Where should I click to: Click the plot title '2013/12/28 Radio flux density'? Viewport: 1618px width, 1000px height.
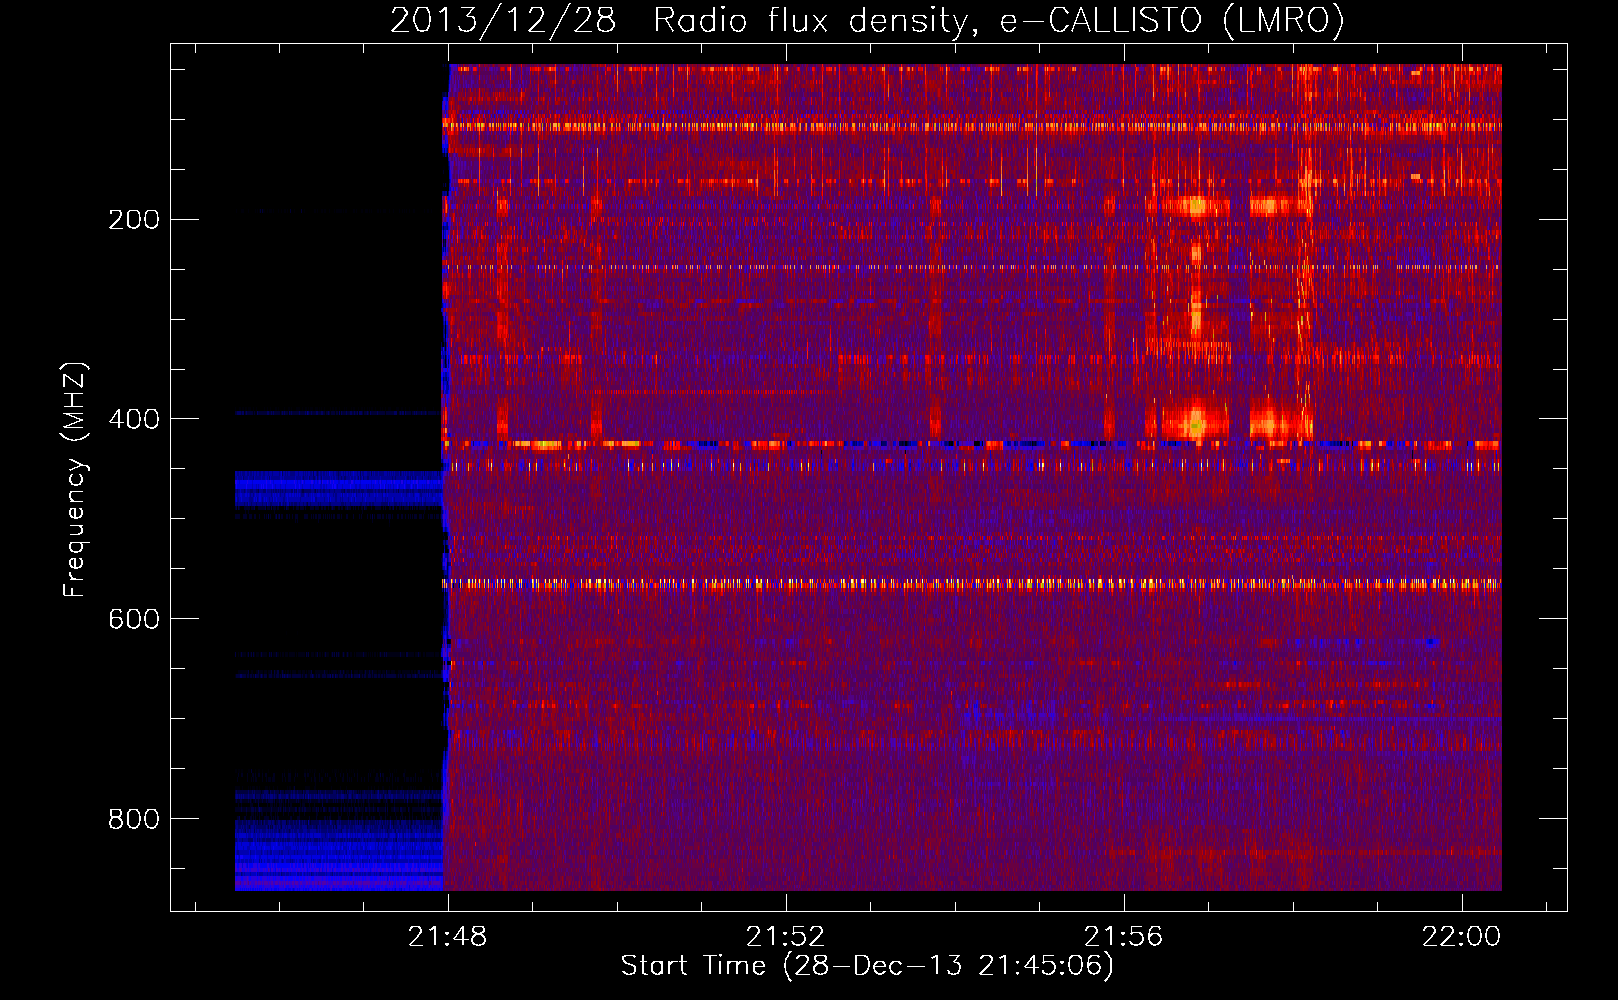click(680, 20)
